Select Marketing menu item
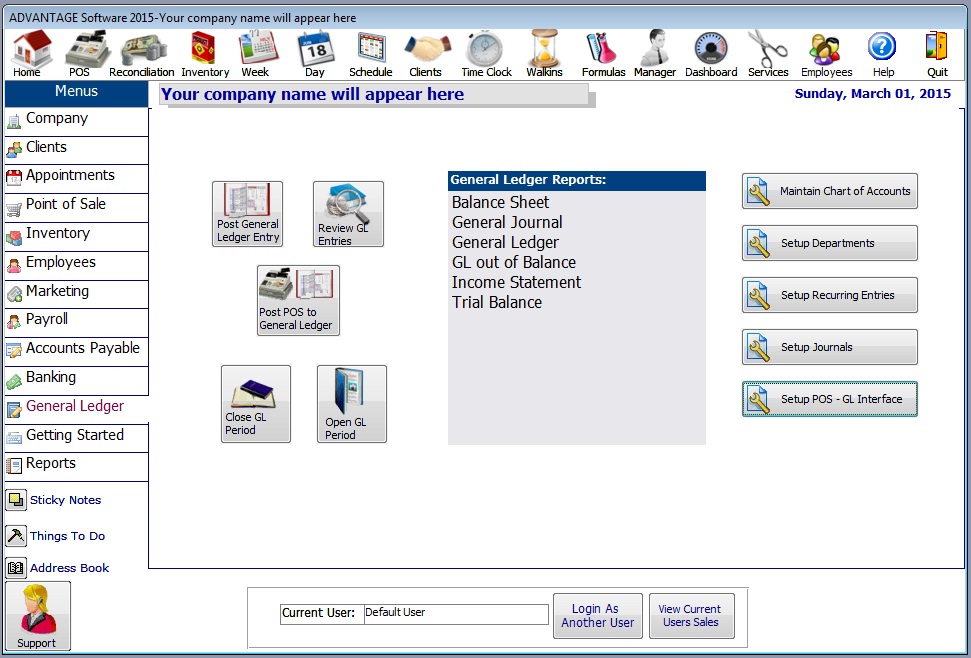This screenshot has width=971, height=658. coord(76,295)
